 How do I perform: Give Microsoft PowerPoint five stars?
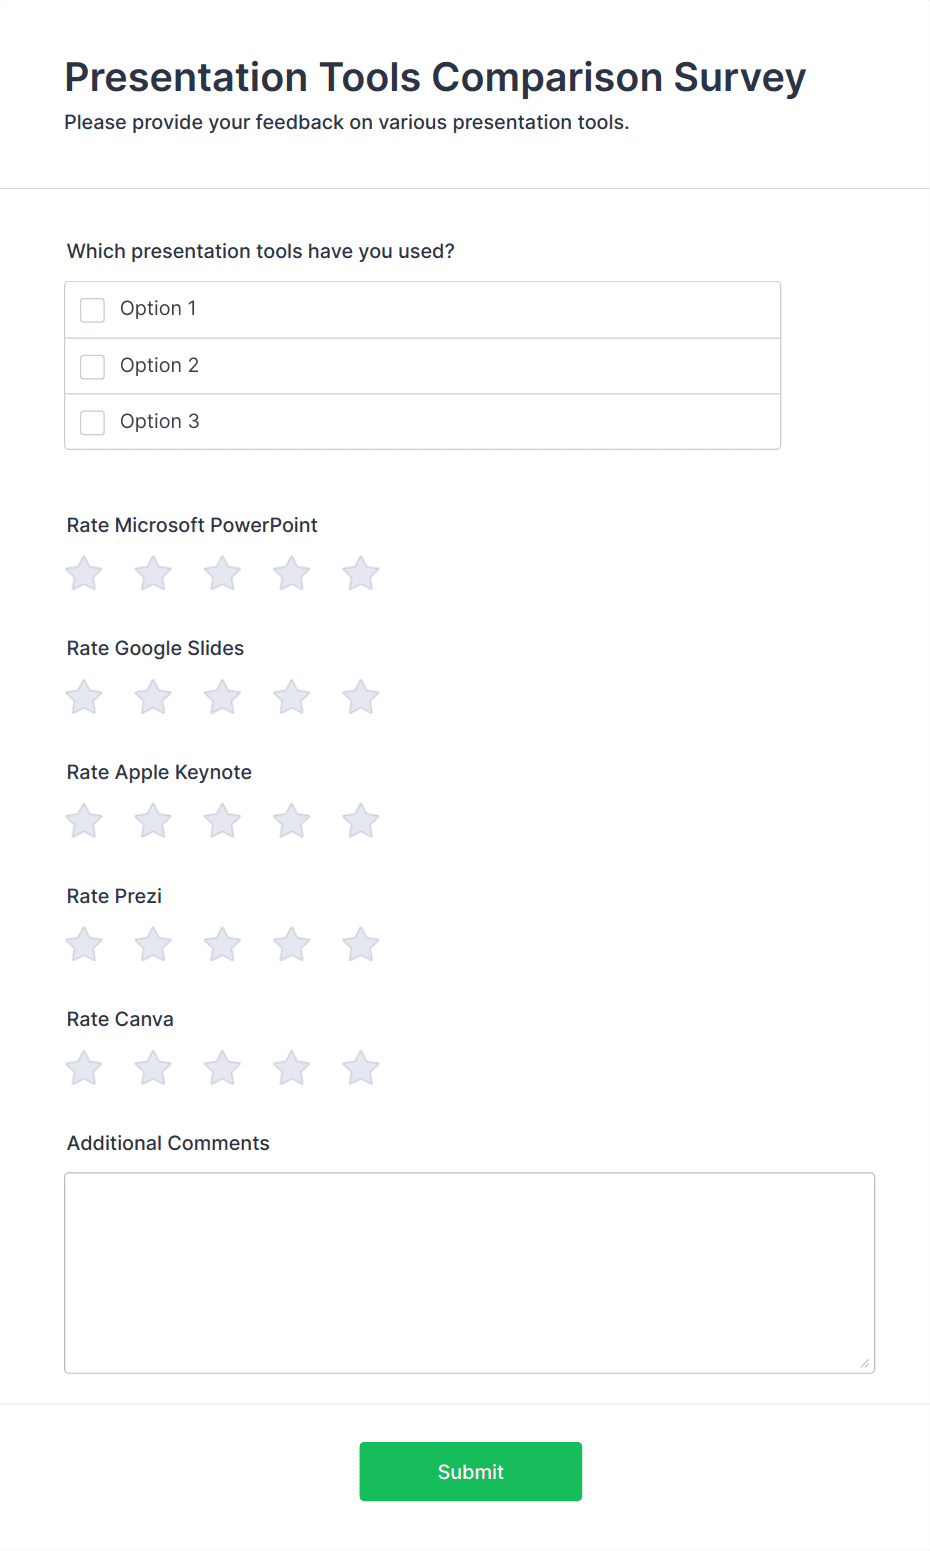[x=360, y=574]
